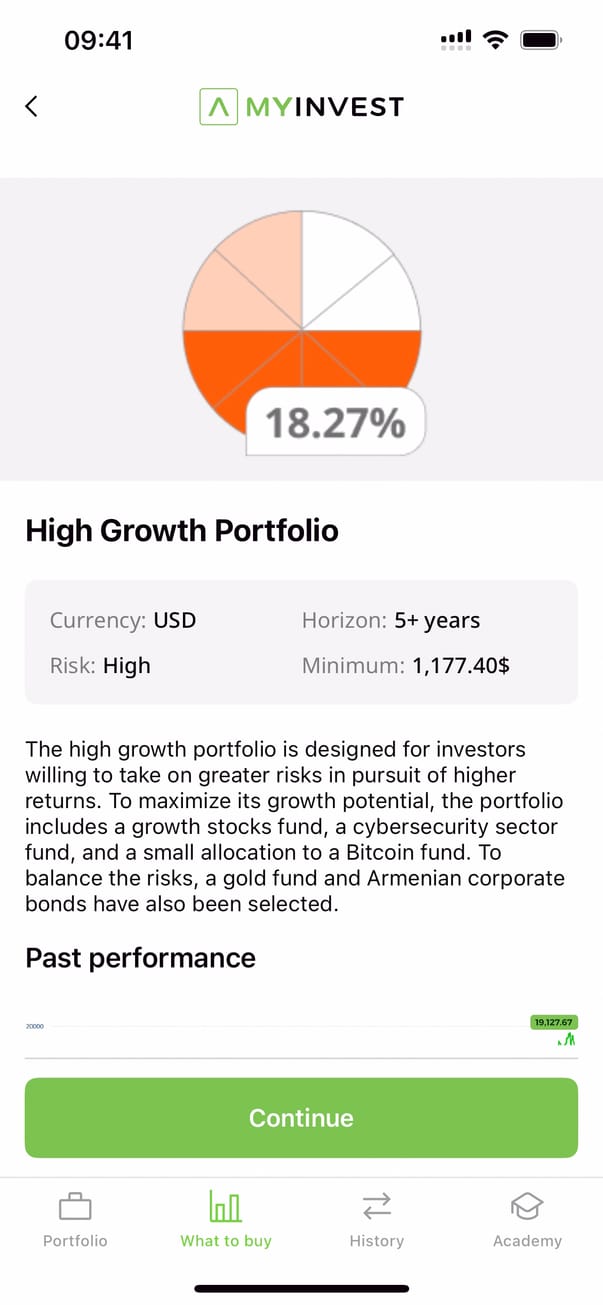Open the Portfolio tab
Viewport: 603px width, 1305px height.
pyautogui.click(x=75, y=1241)
